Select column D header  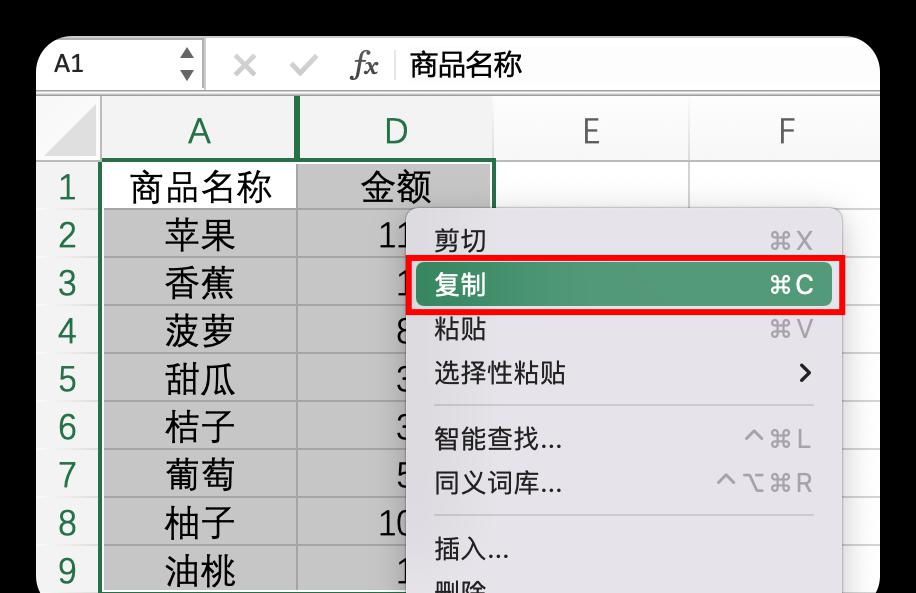click(395, 130)
